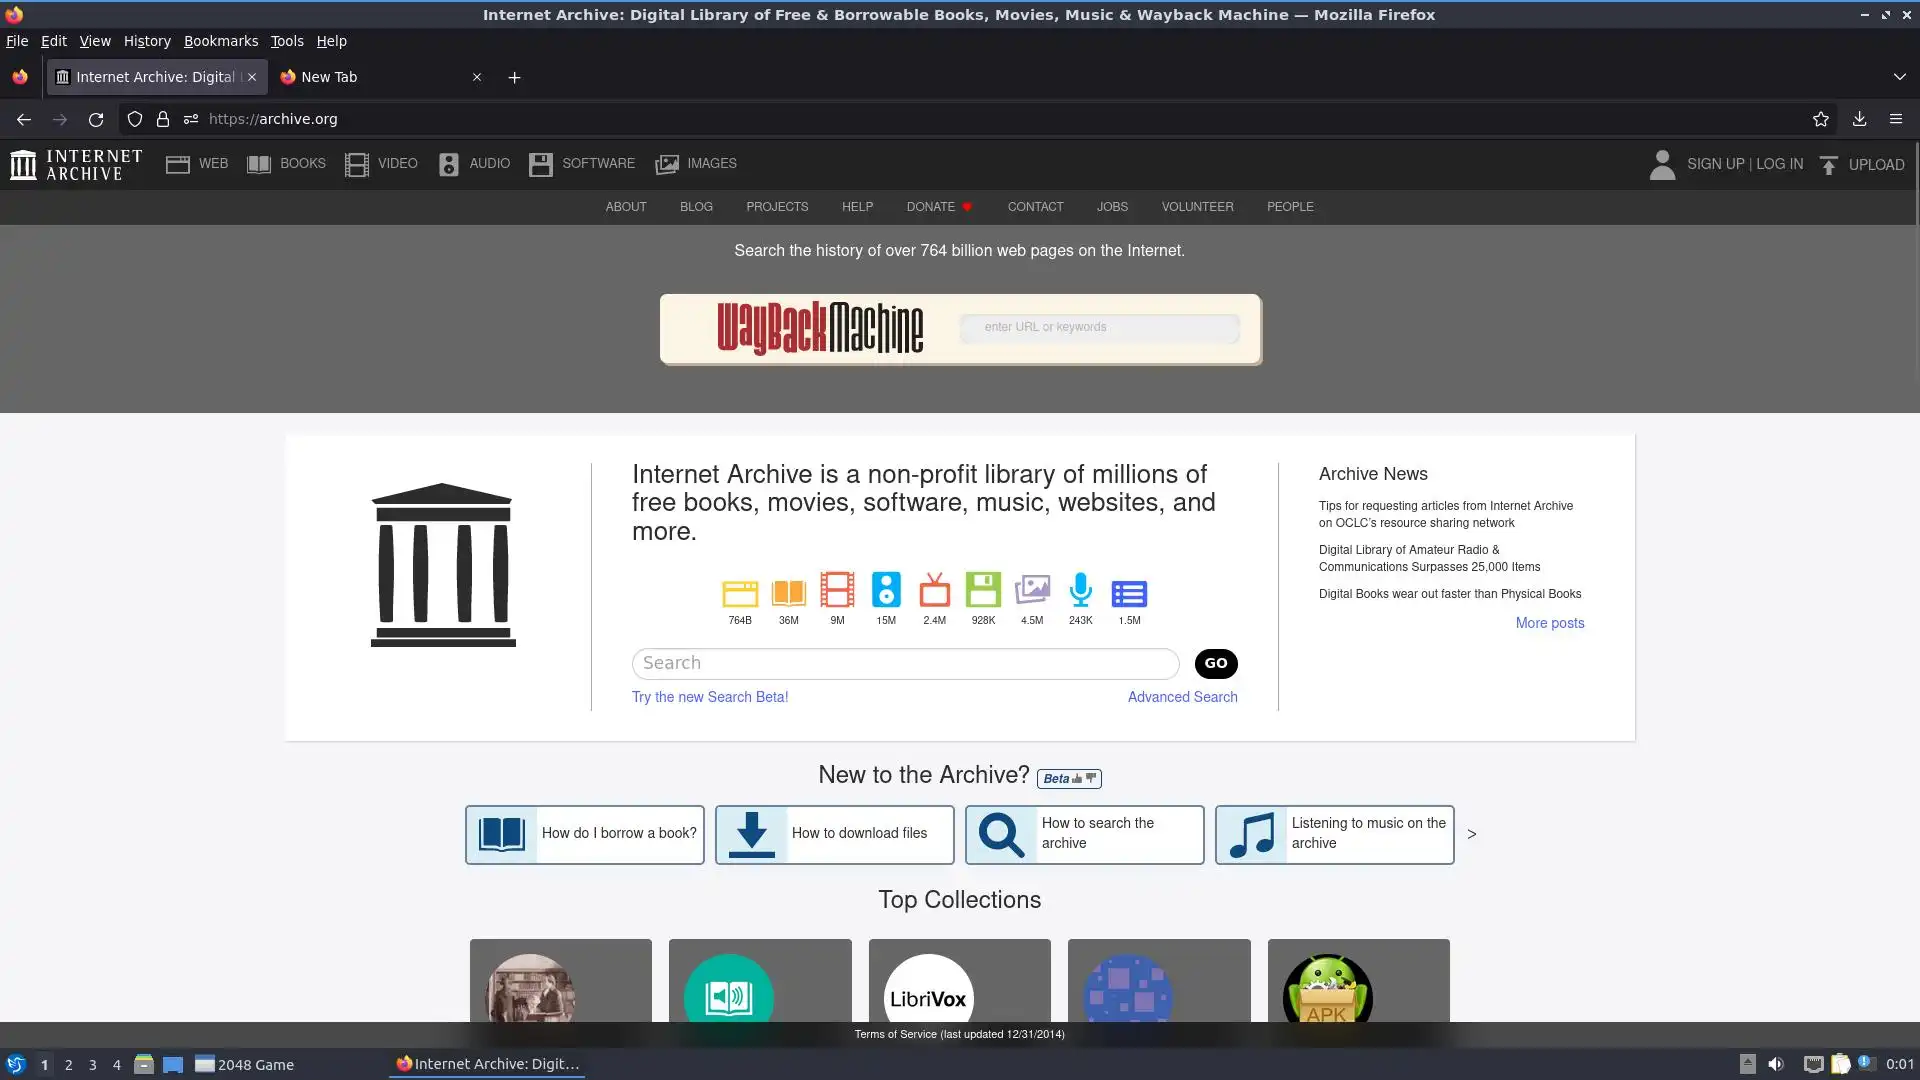The image size is (1920, 1080).
Task: Open the Advanced Search link
Action: [1182, 697]
